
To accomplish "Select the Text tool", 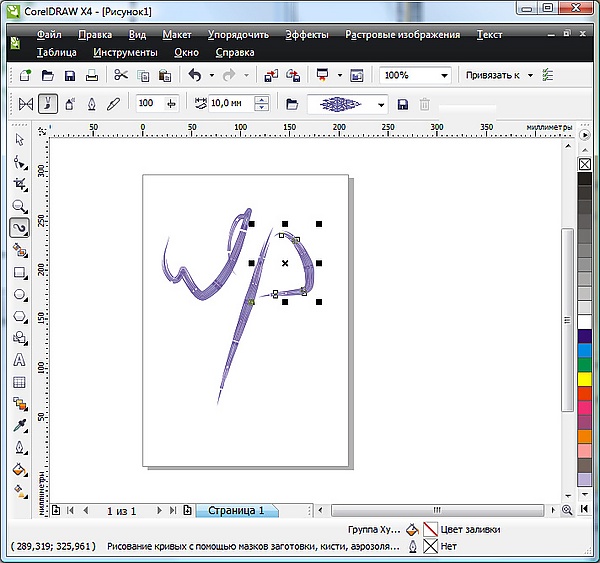I will 19,360.
